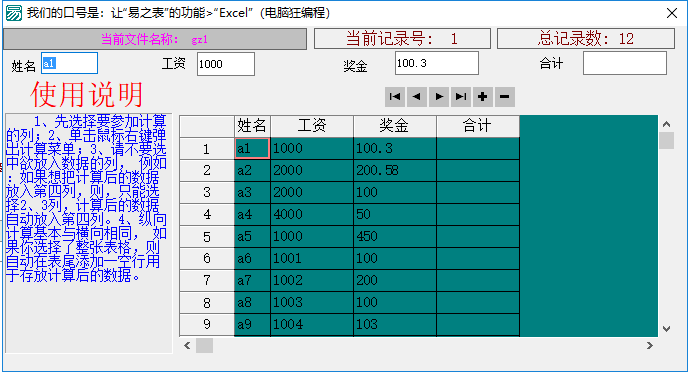This screenshot has height=374, width=690.
Task: Advance to the next record arrow
Action: click(x=439, y=96)
